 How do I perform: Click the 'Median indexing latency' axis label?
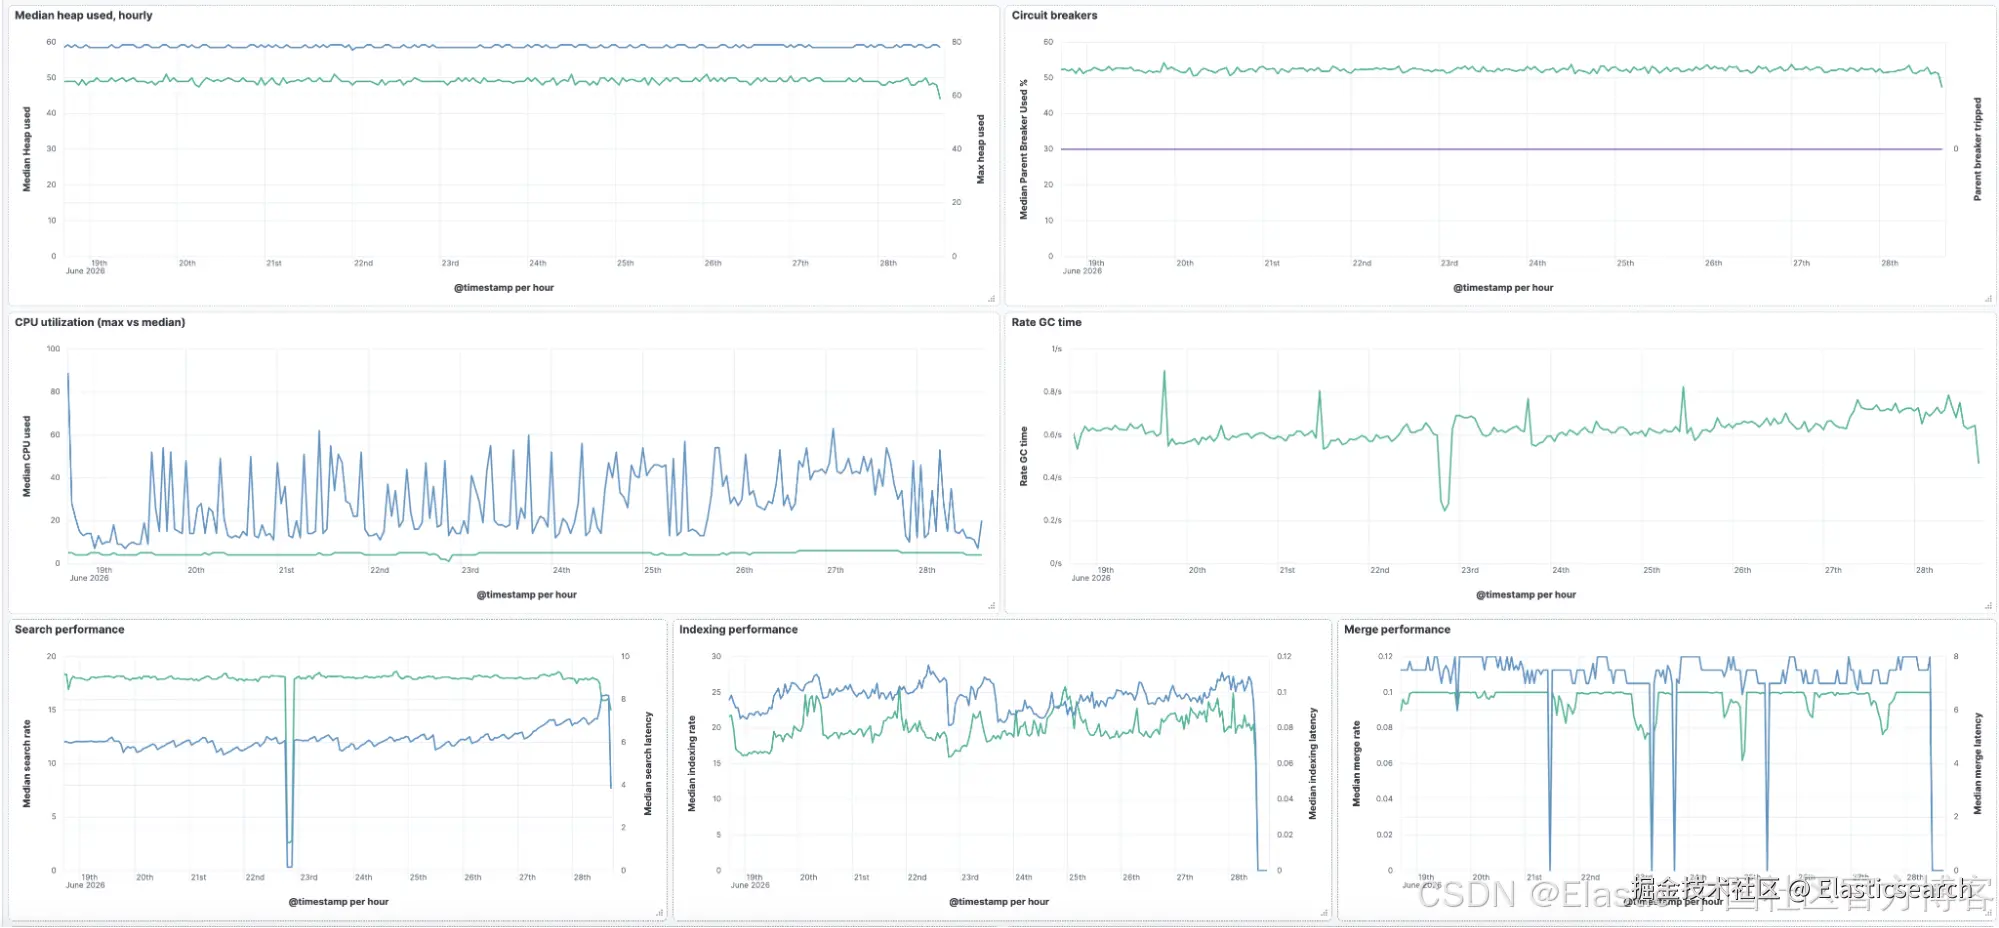(1313, 763)
